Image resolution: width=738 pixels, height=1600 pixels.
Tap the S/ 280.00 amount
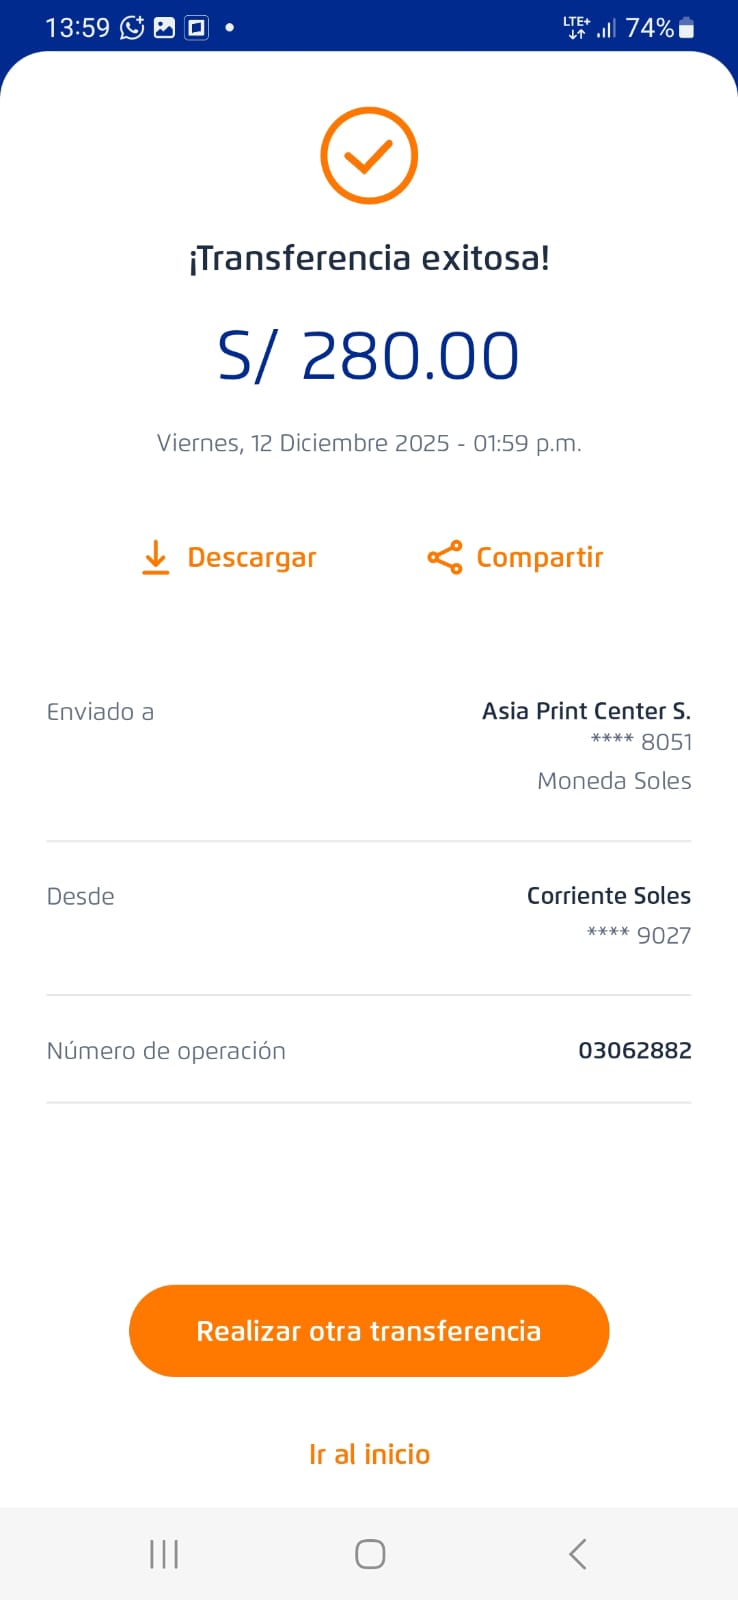(x=369, y=356)
